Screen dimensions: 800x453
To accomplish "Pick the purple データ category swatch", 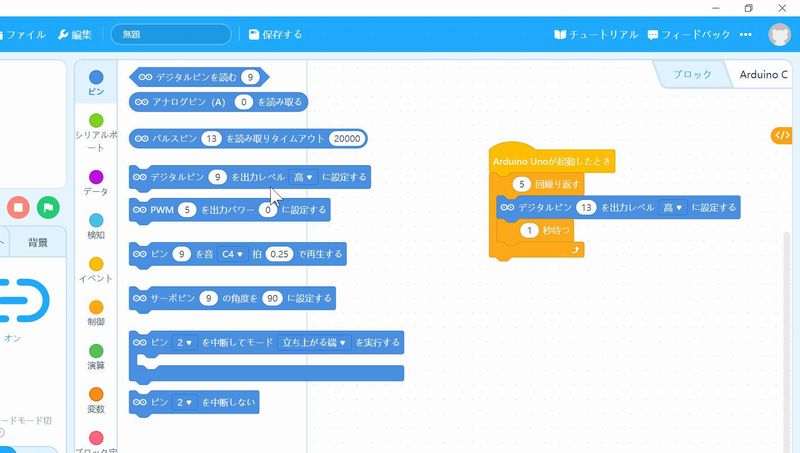I will 96,177.
